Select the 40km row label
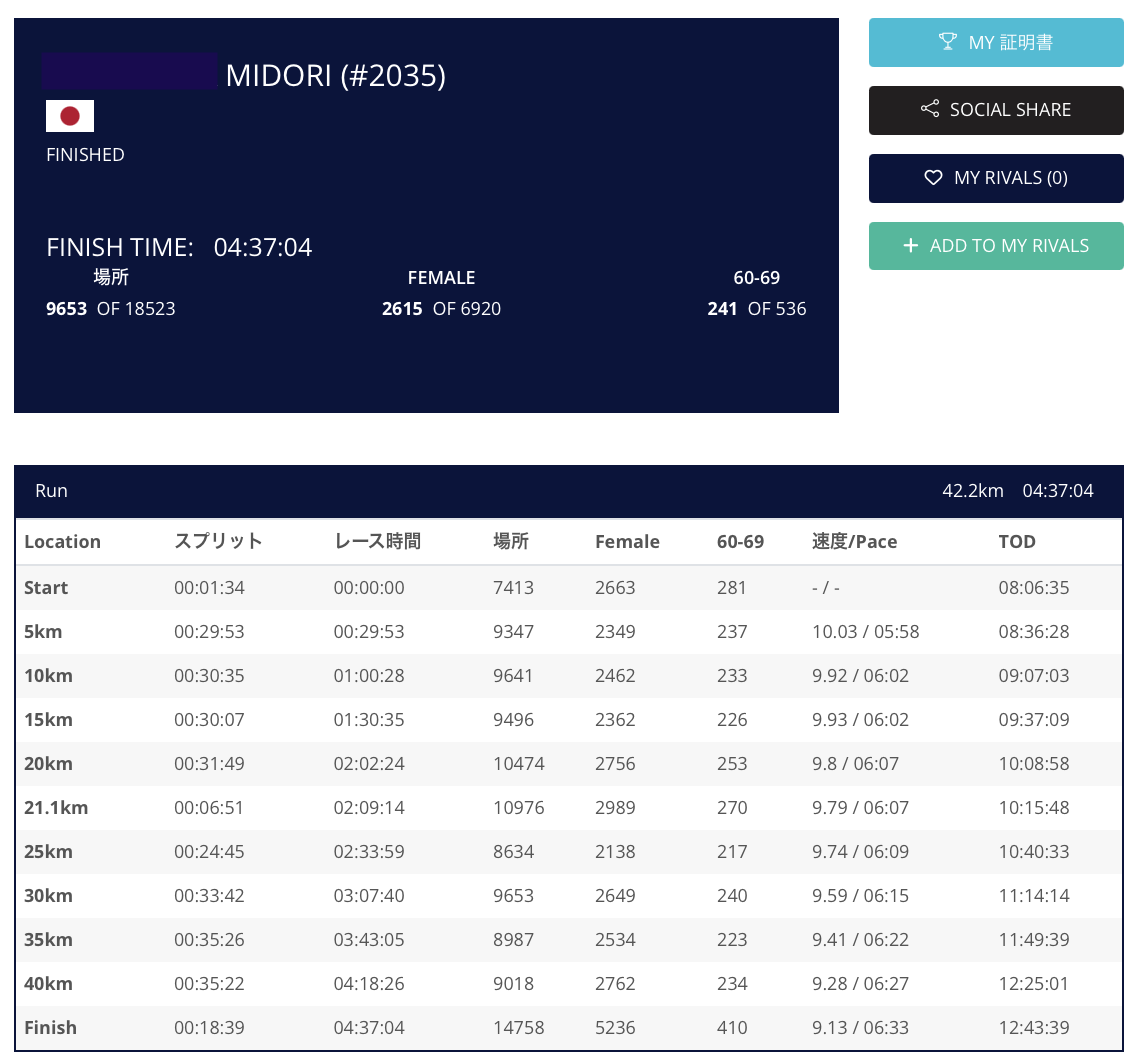 (x=49, y=984)
